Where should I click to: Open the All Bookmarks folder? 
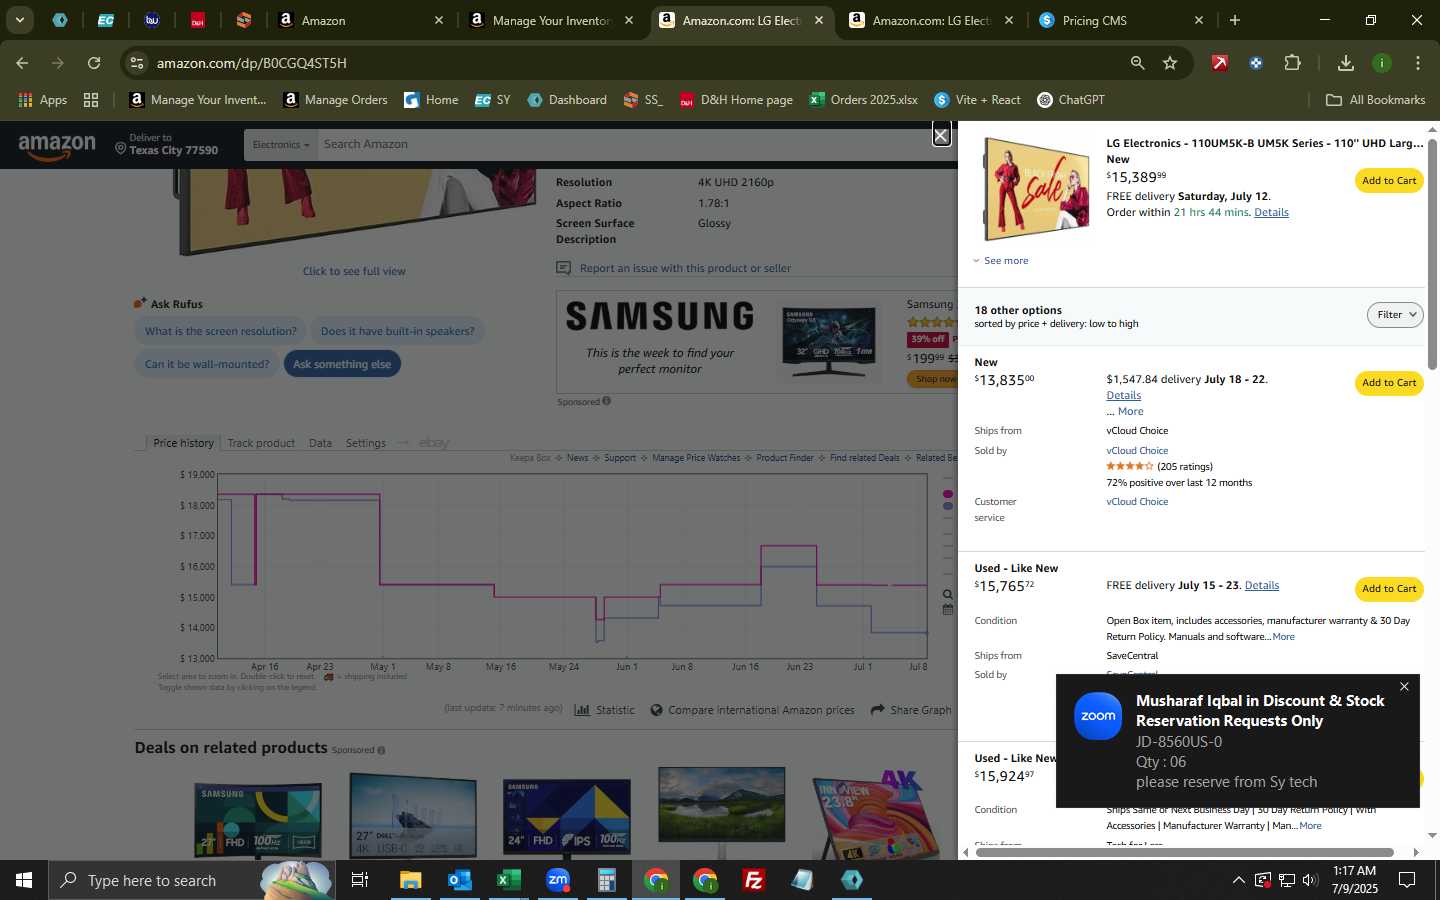pos(1375,100)
